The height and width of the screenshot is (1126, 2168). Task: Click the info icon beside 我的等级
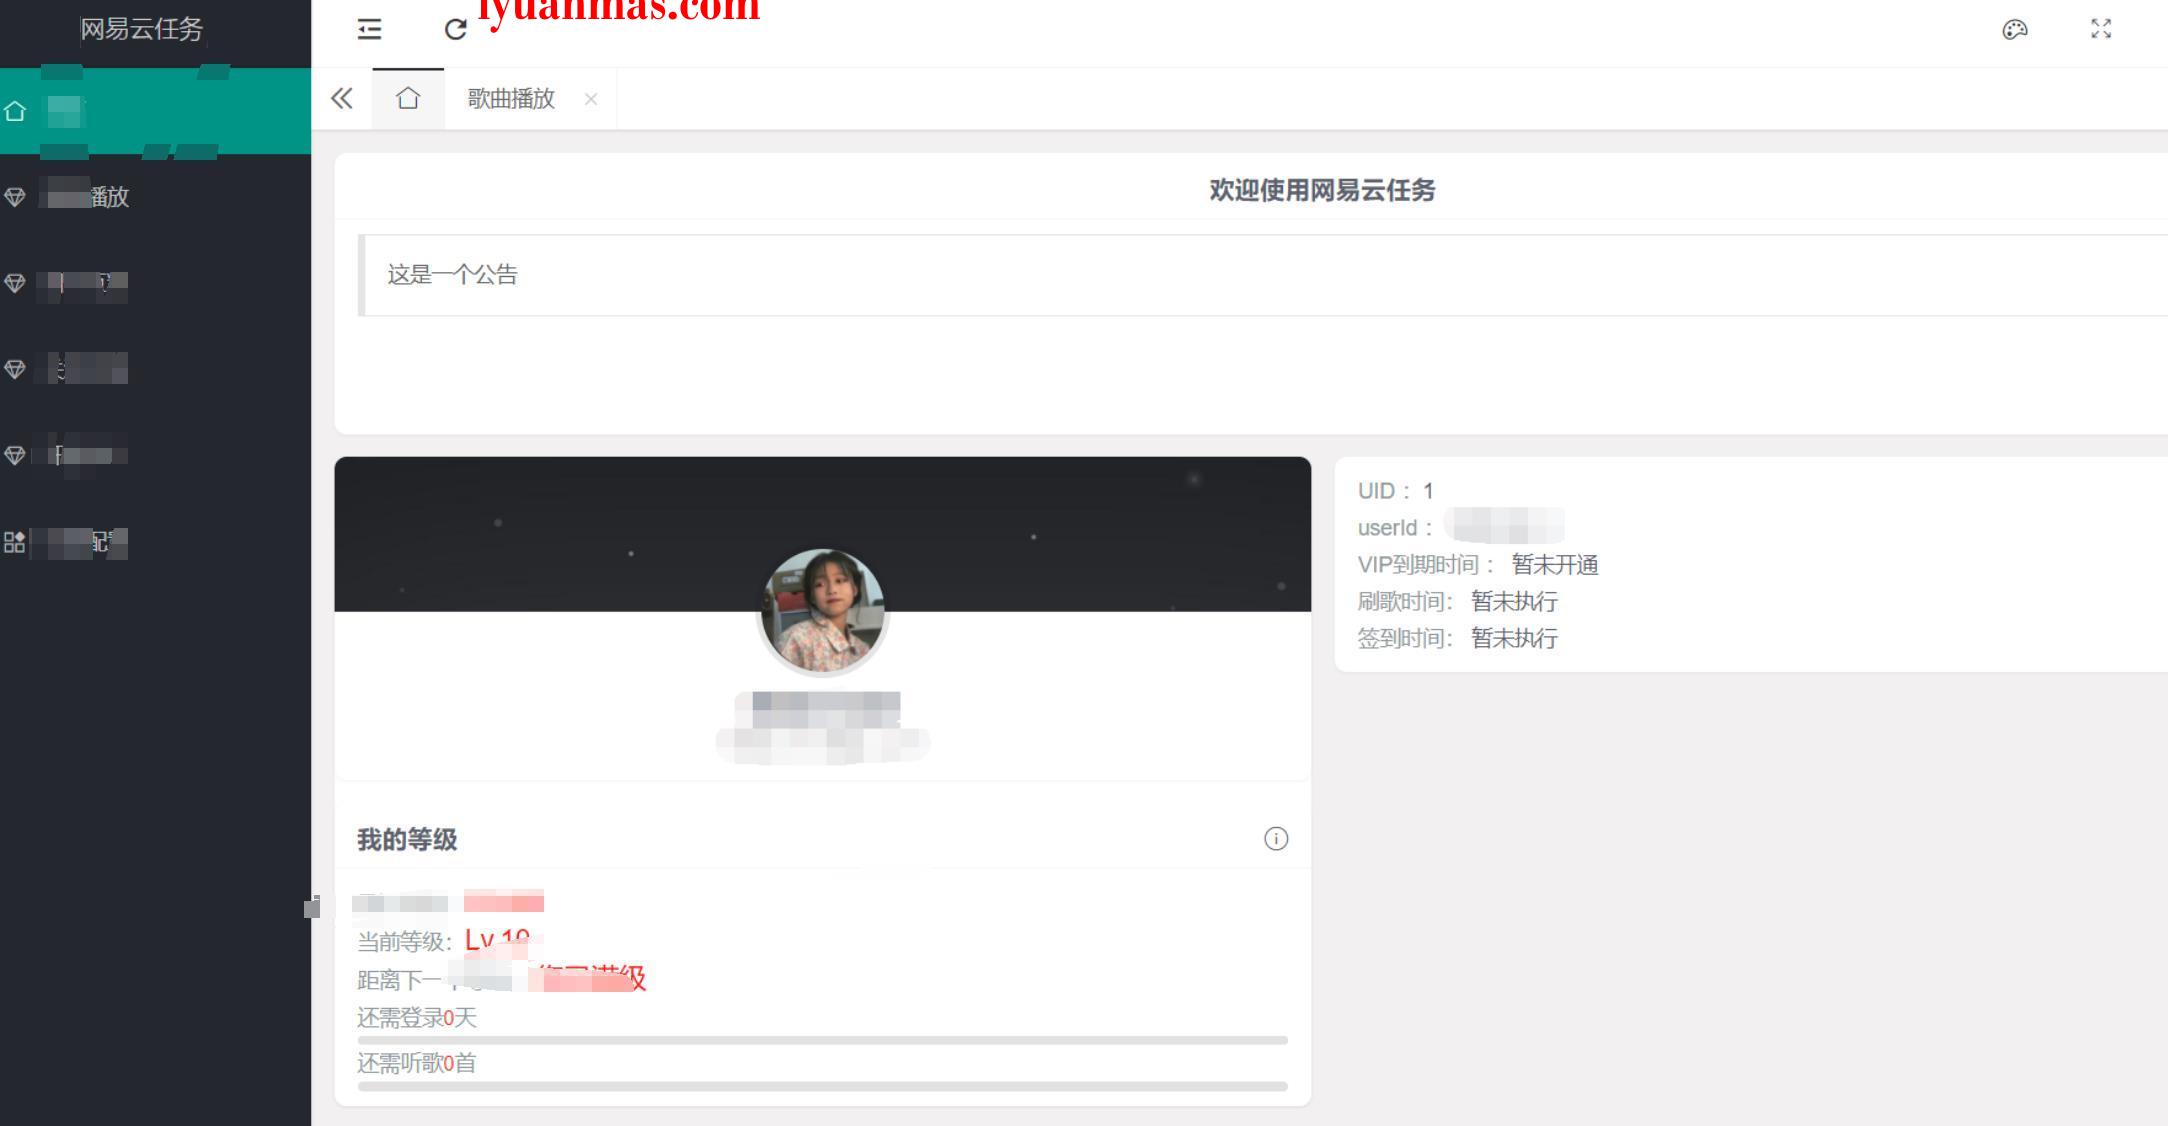click(1276, 839)
